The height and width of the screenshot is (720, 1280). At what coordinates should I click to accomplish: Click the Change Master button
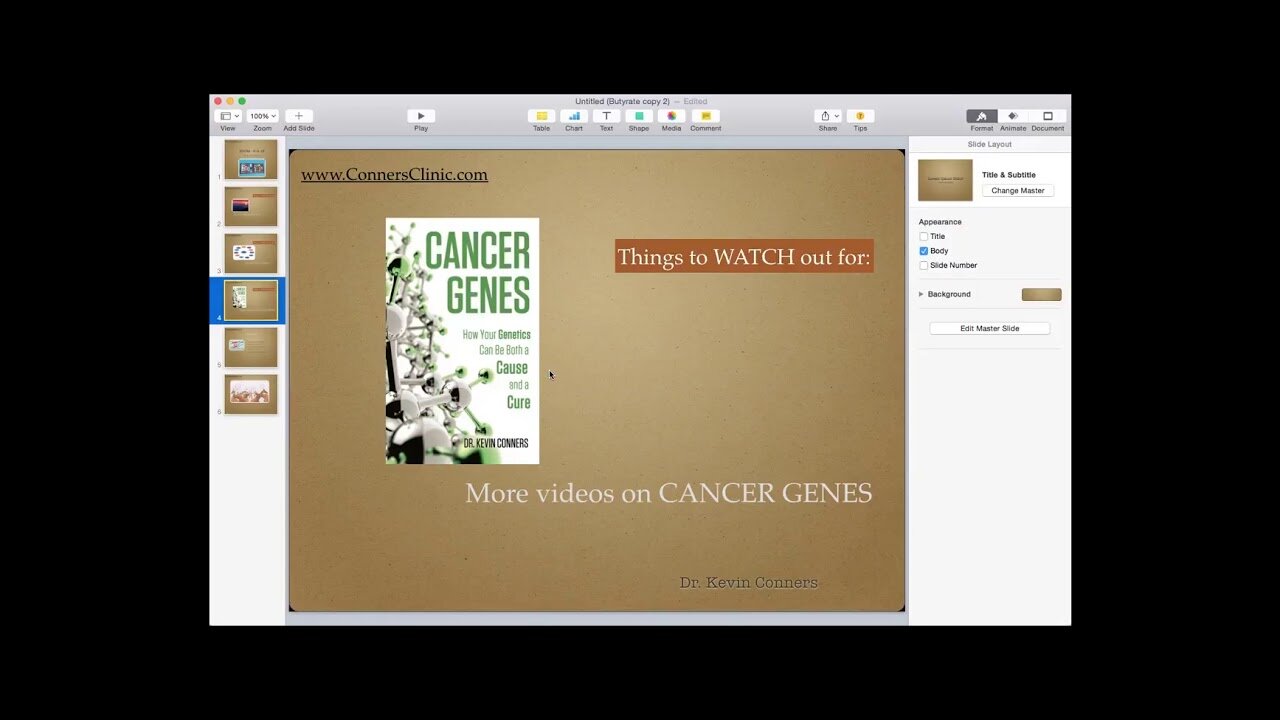click(x=1018, y=190)
